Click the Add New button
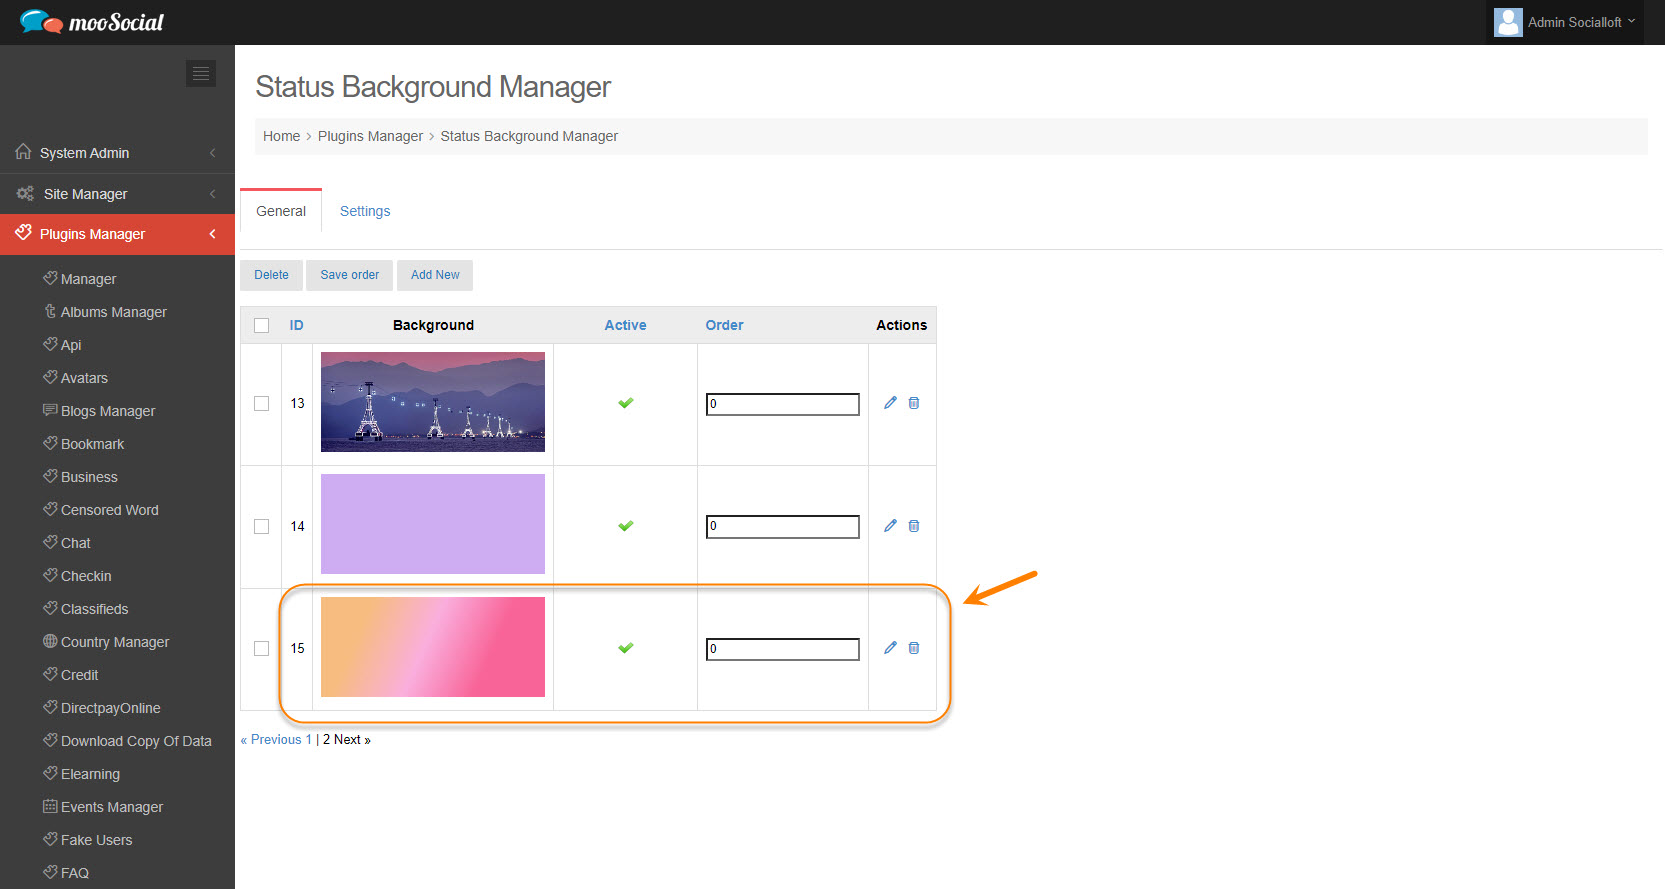Image resolution: width=1665 pixels, height=889 pixels. point(435,275)
